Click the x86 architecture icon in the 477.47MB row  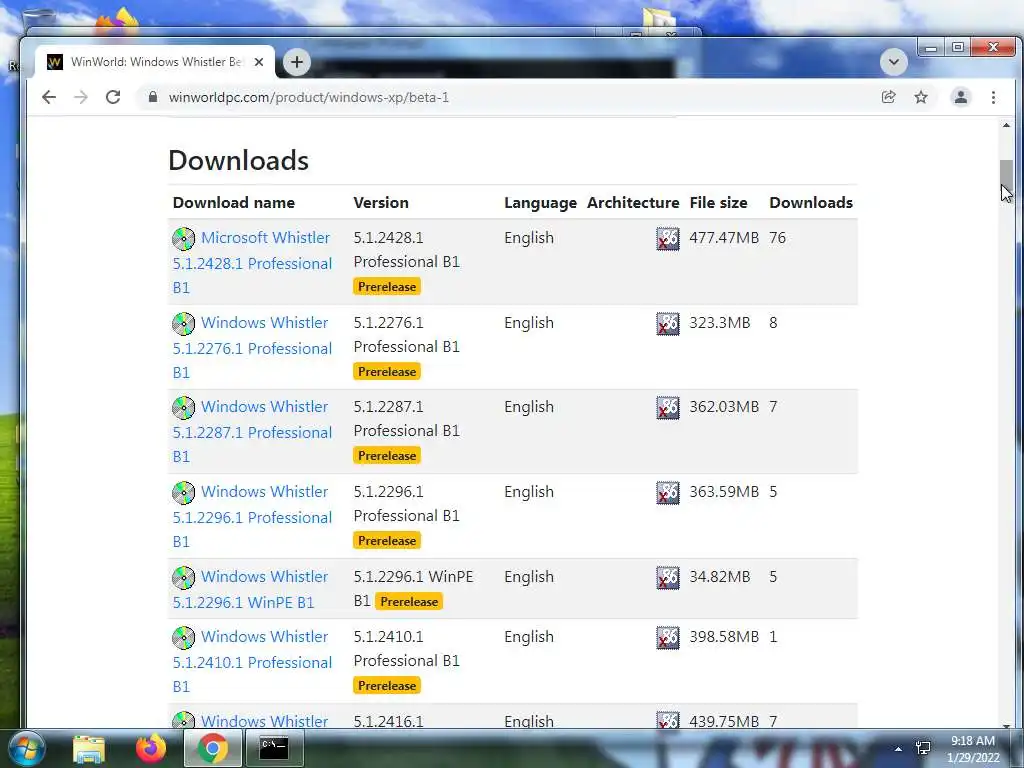click(x=667, y=238)
